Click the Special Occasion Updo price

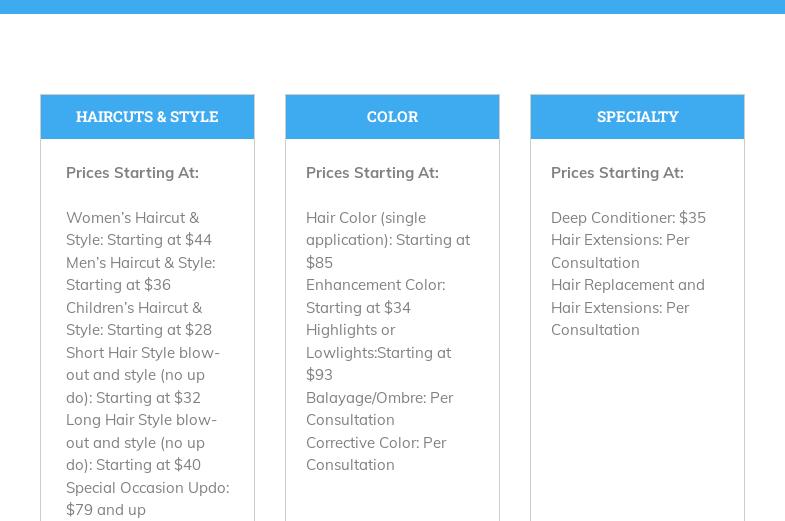[x=147, y=498]
